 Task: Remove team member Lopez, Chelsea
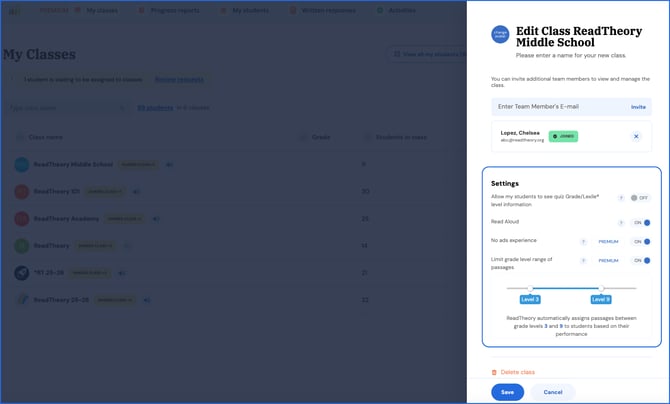point(636,136)
